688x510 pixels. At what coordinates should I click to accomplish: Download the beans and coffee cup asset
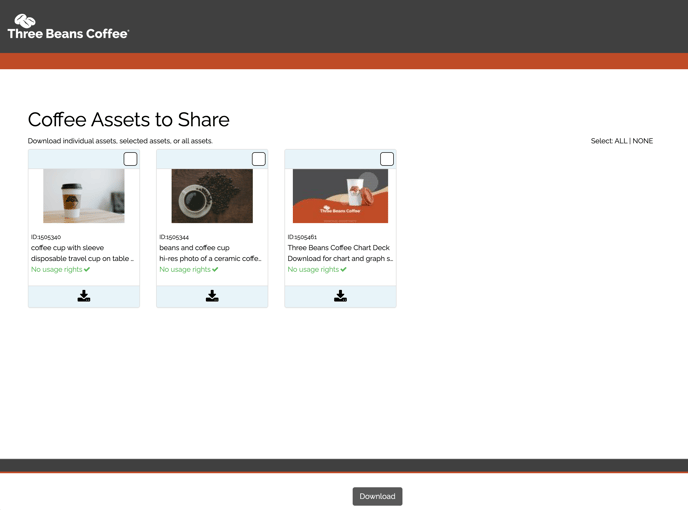[212, 296]
